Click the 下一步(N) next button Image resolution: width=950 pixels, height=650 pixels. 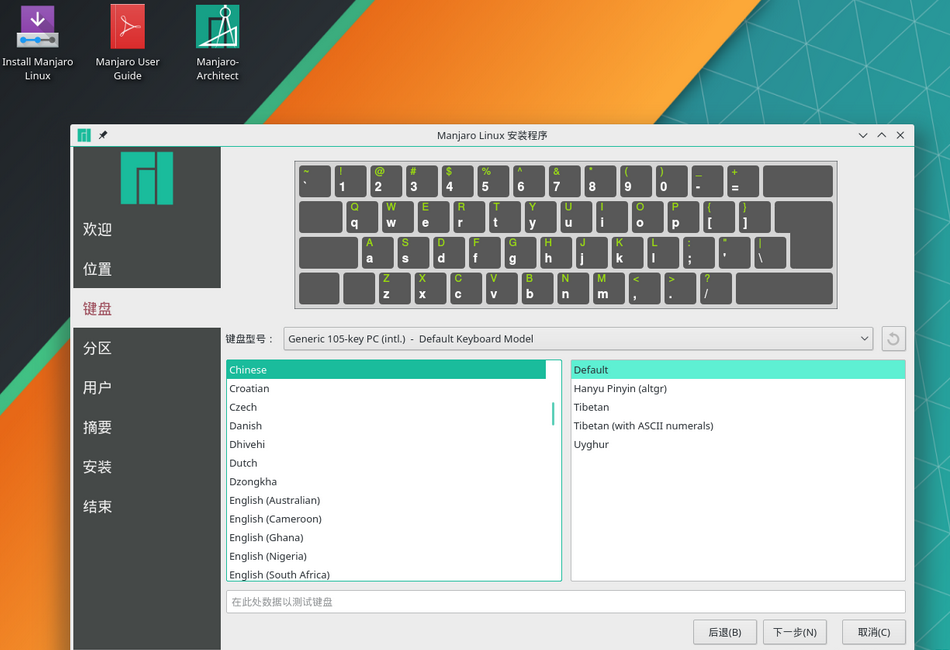click(x=794, y=632)
